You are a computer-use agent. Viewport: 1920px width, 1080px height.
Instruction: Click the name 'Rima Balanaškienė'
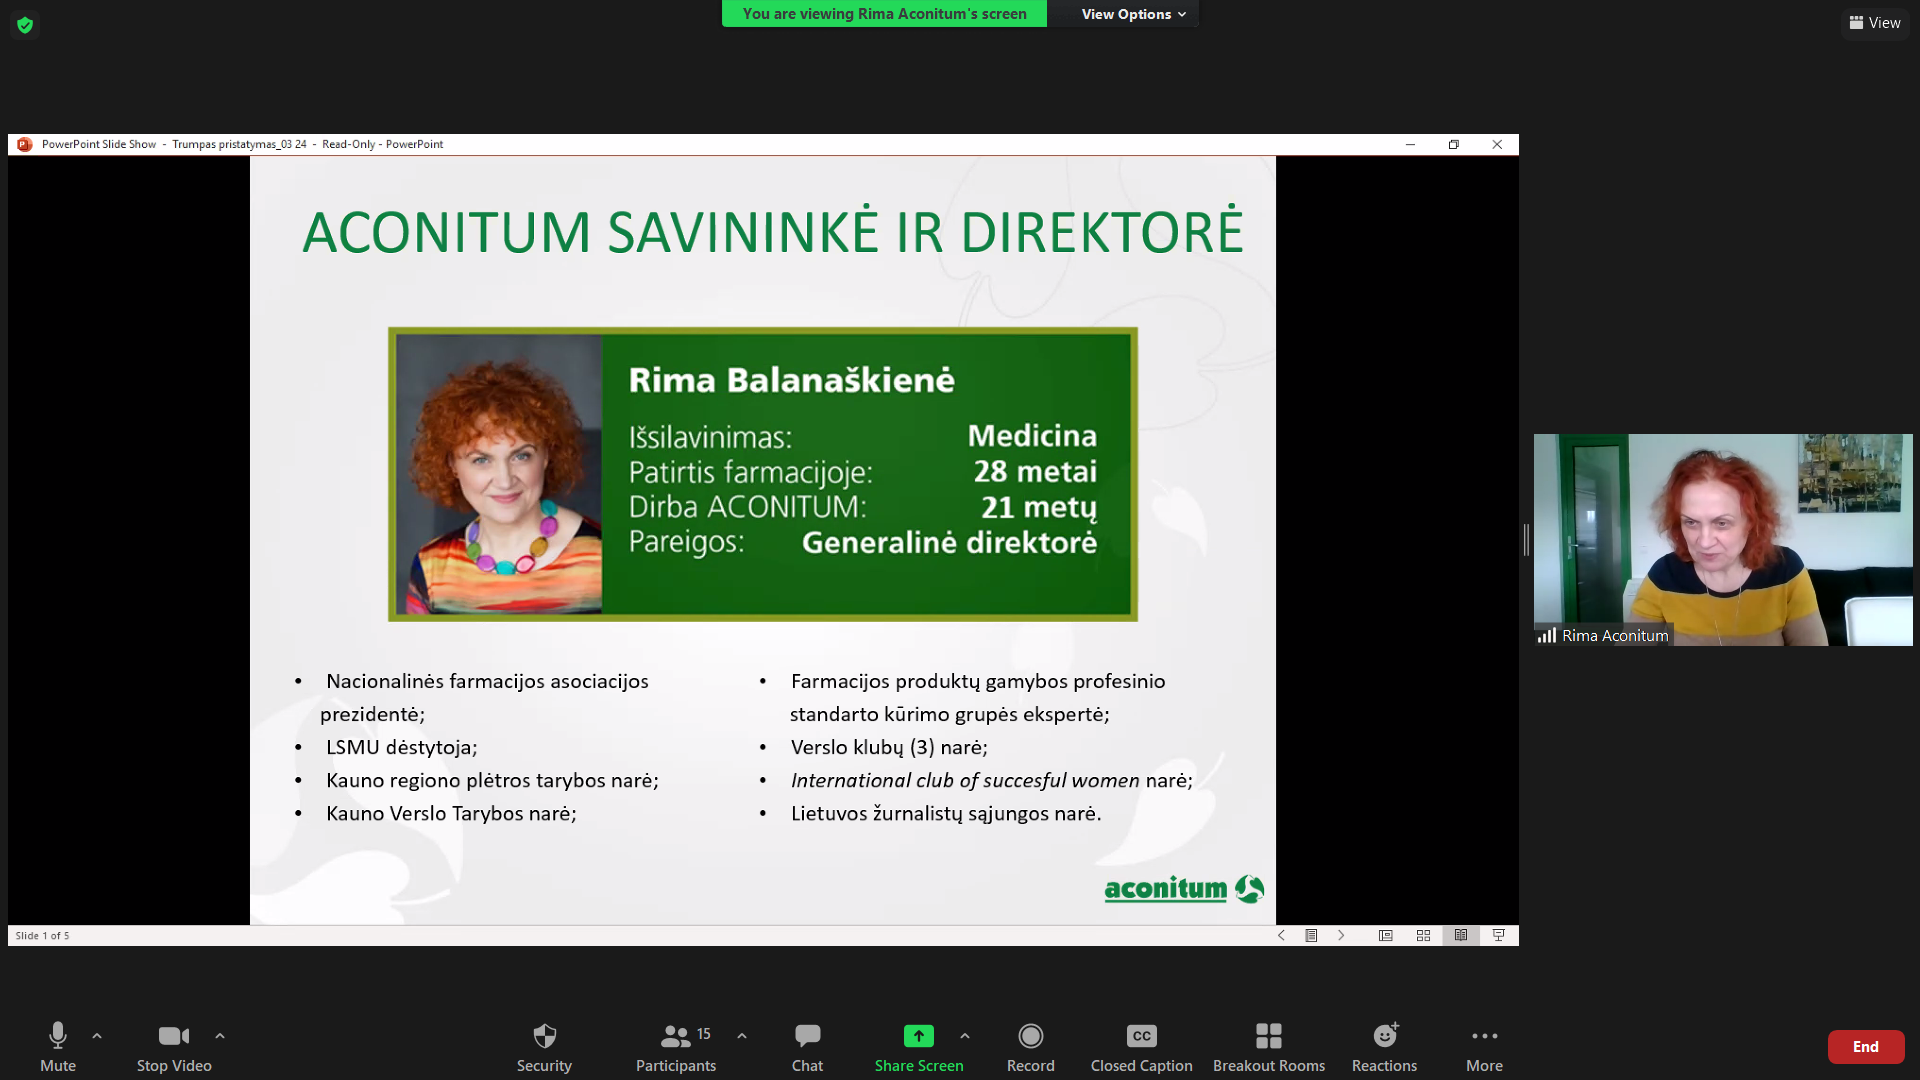(x=791, y=380)
